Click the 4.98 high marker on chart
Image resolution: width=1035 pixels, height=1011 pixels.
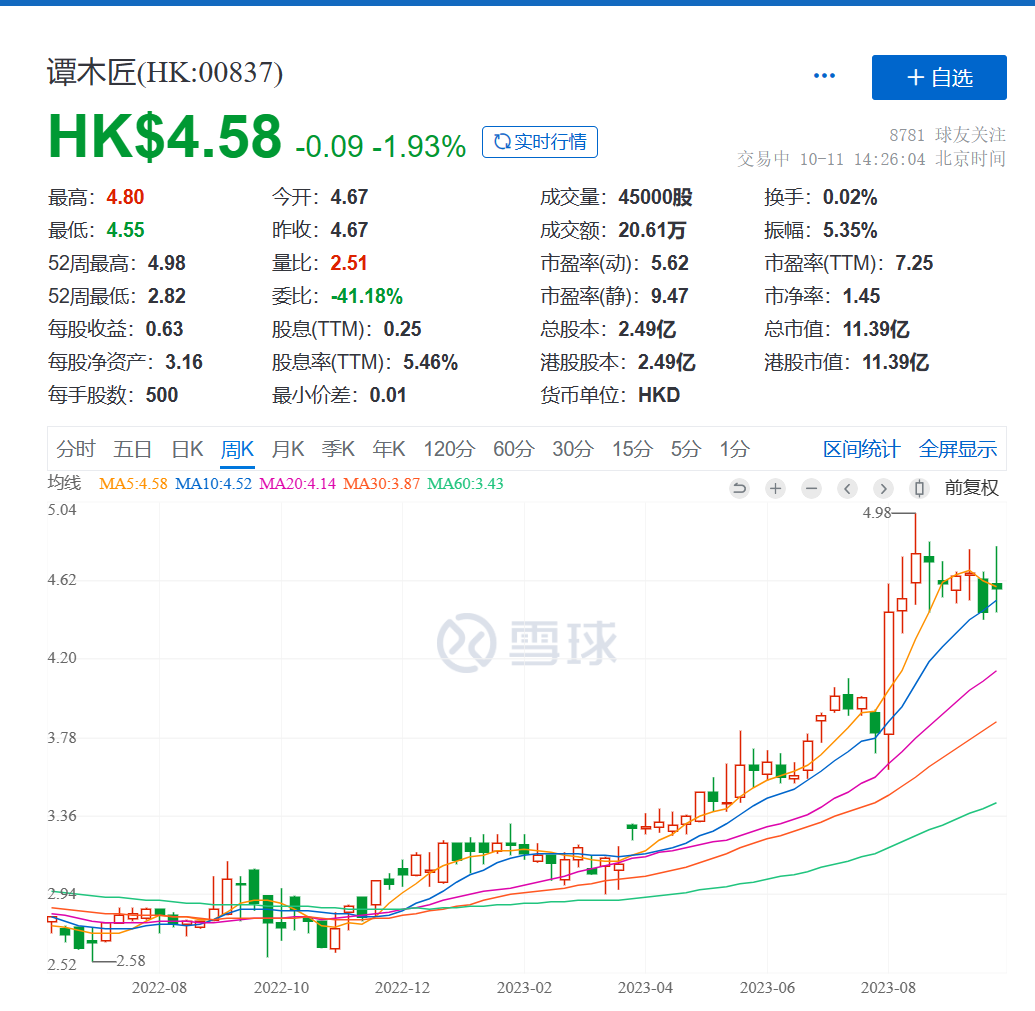coord(877,513)
